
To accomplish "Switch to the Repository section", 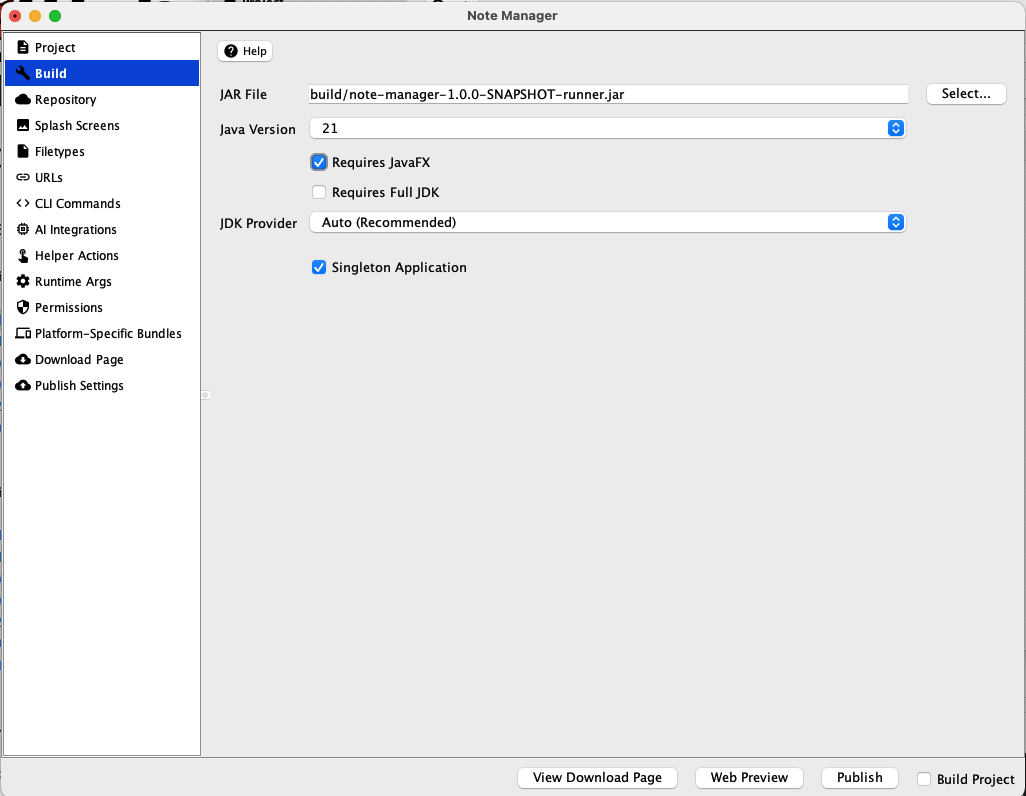I will 102,100.
